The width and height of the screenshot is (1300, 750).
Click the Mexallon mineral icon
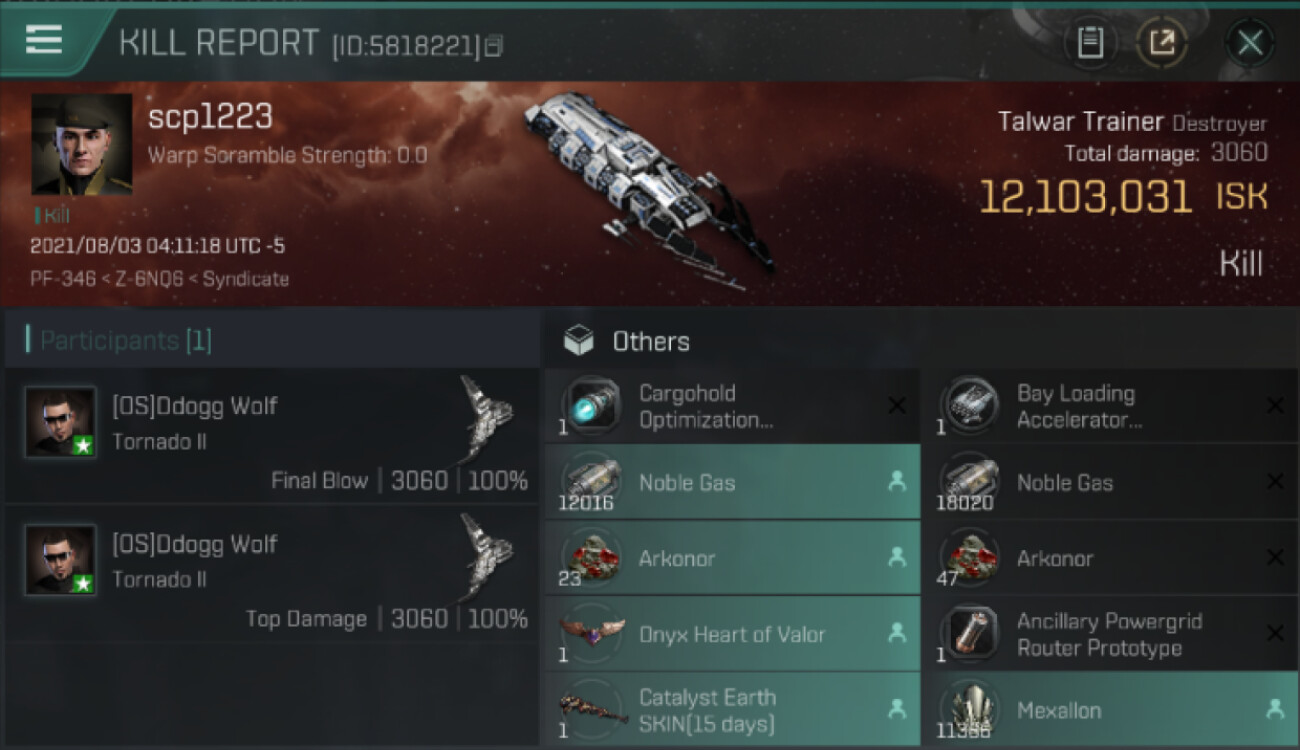click(971, 710)
